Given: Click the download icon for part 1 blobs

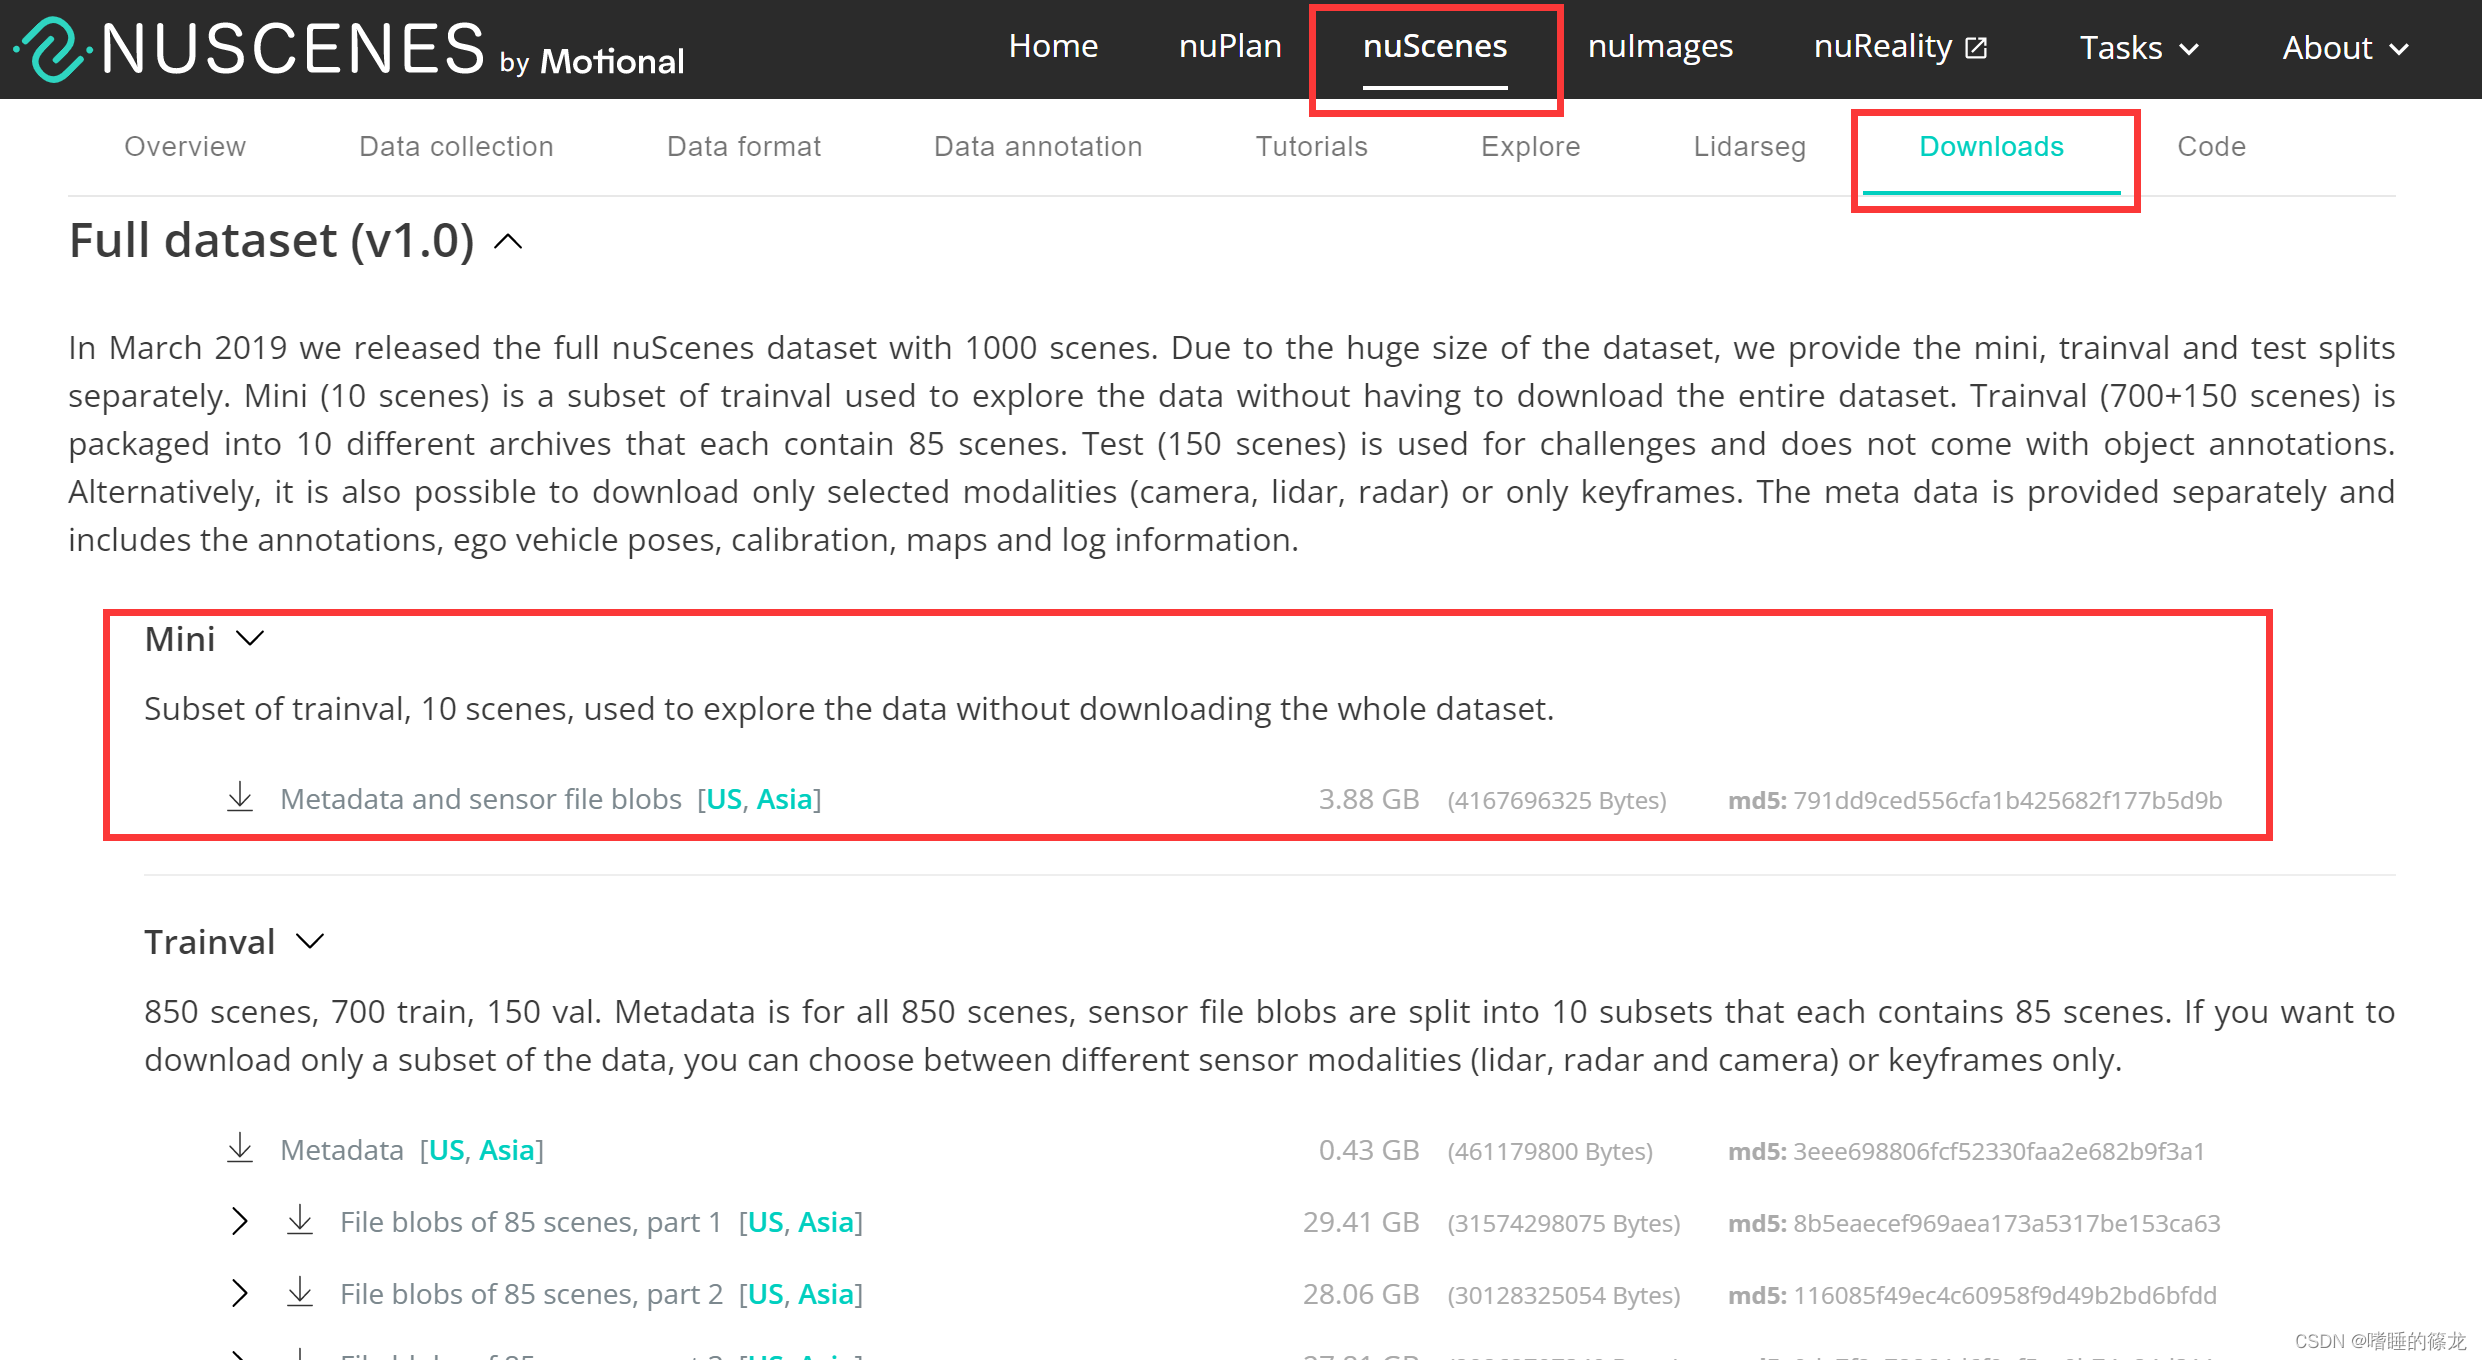Looking at the screenshot, I should click(300, 1221).
